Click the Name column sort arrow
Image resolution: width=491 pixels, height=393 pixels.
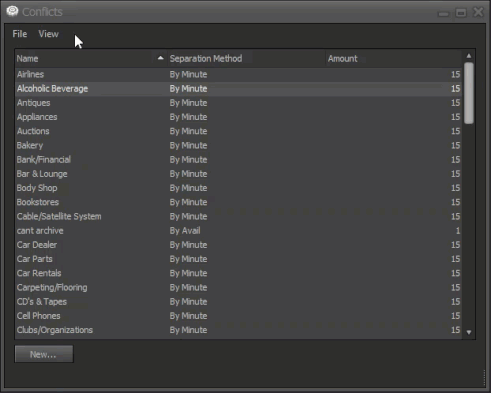[x=160, y=58]
